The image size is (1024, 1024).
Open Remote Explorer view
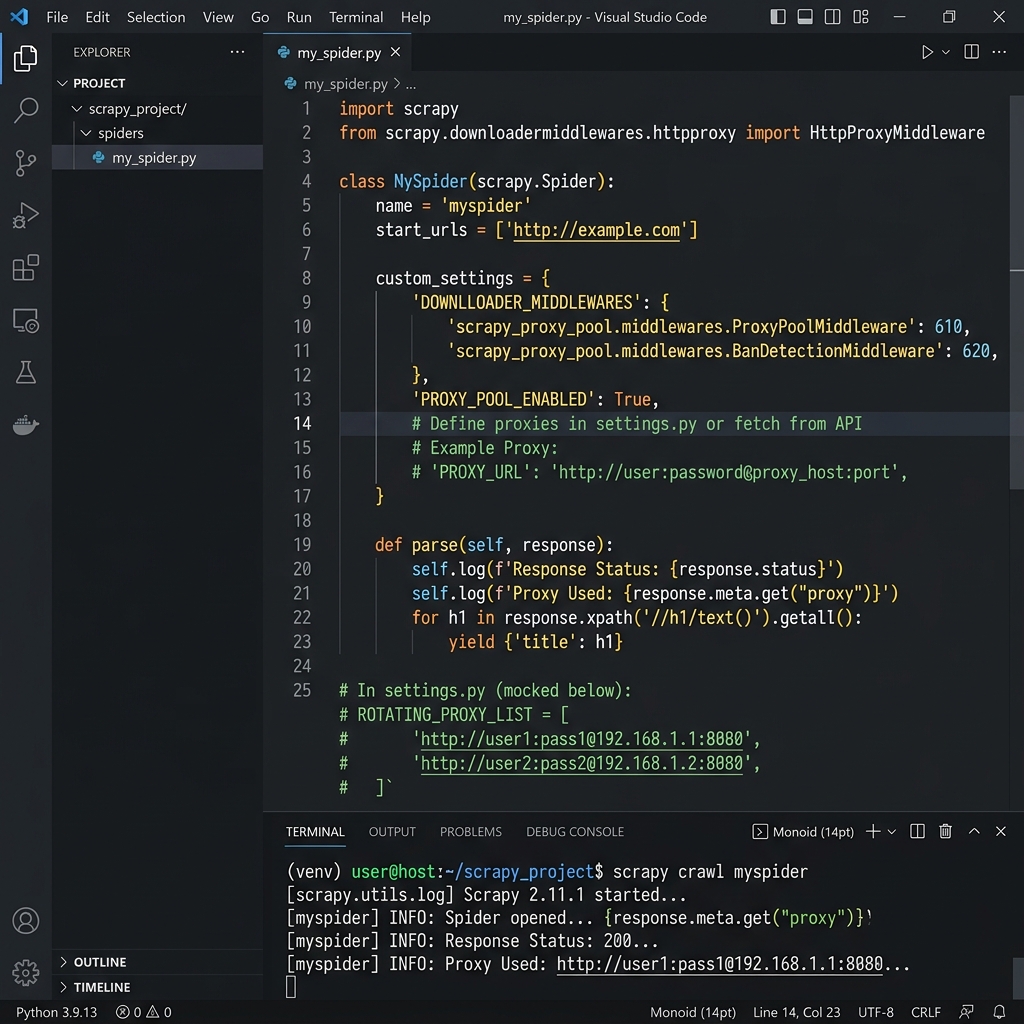tap(25, 321)
